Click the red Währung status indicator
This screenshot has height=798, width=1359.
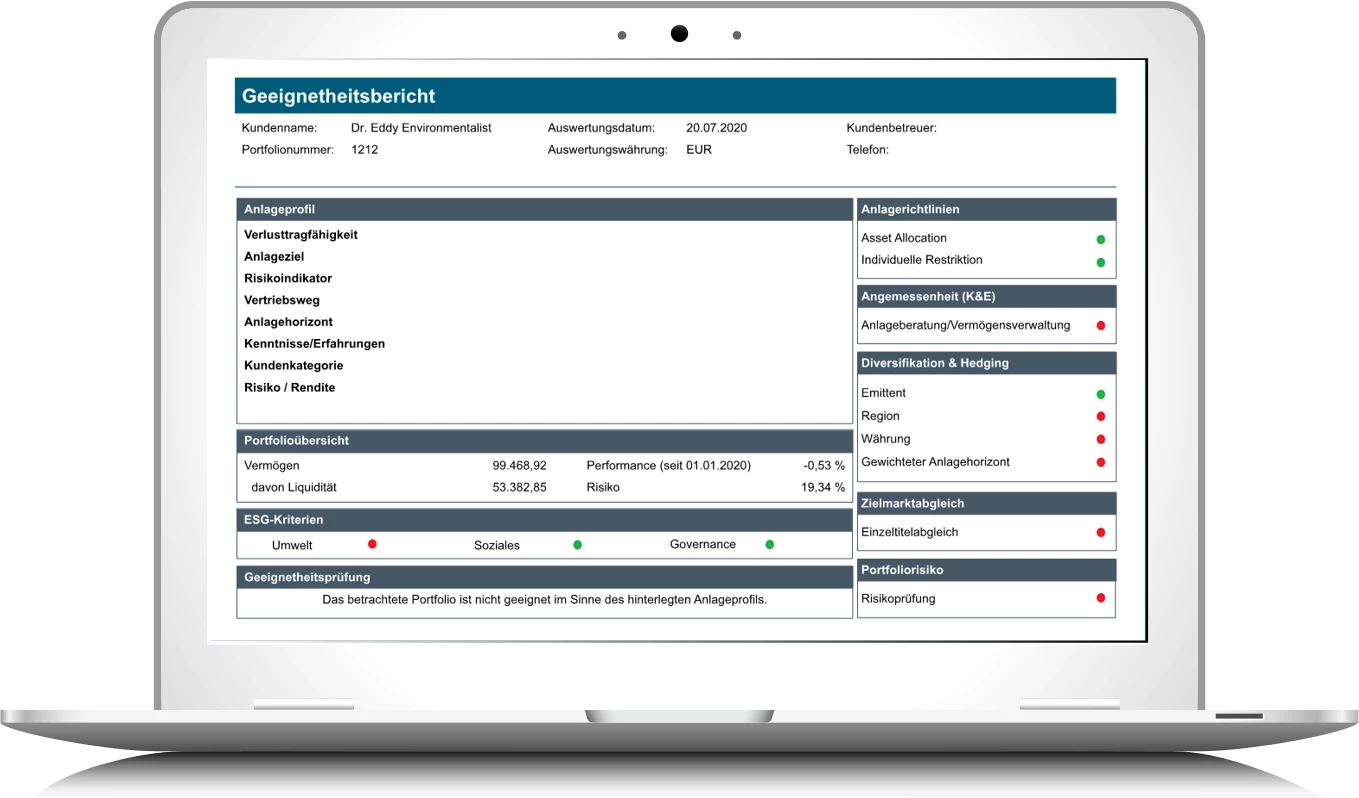[x=1100, y=439]
